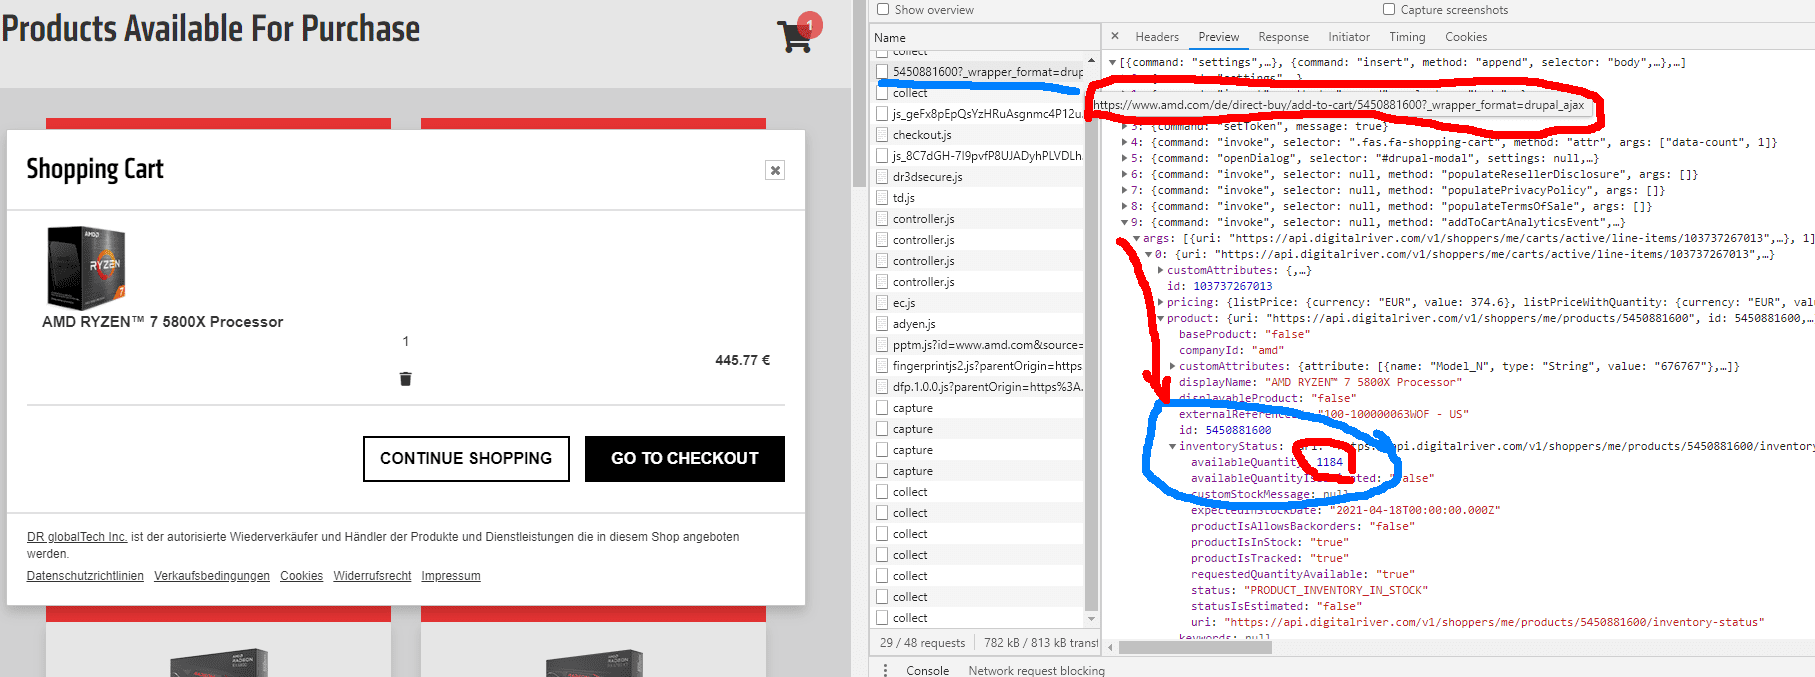Click the availableQuantity value 1184
1815x677 pixels.
[1329, 462]
